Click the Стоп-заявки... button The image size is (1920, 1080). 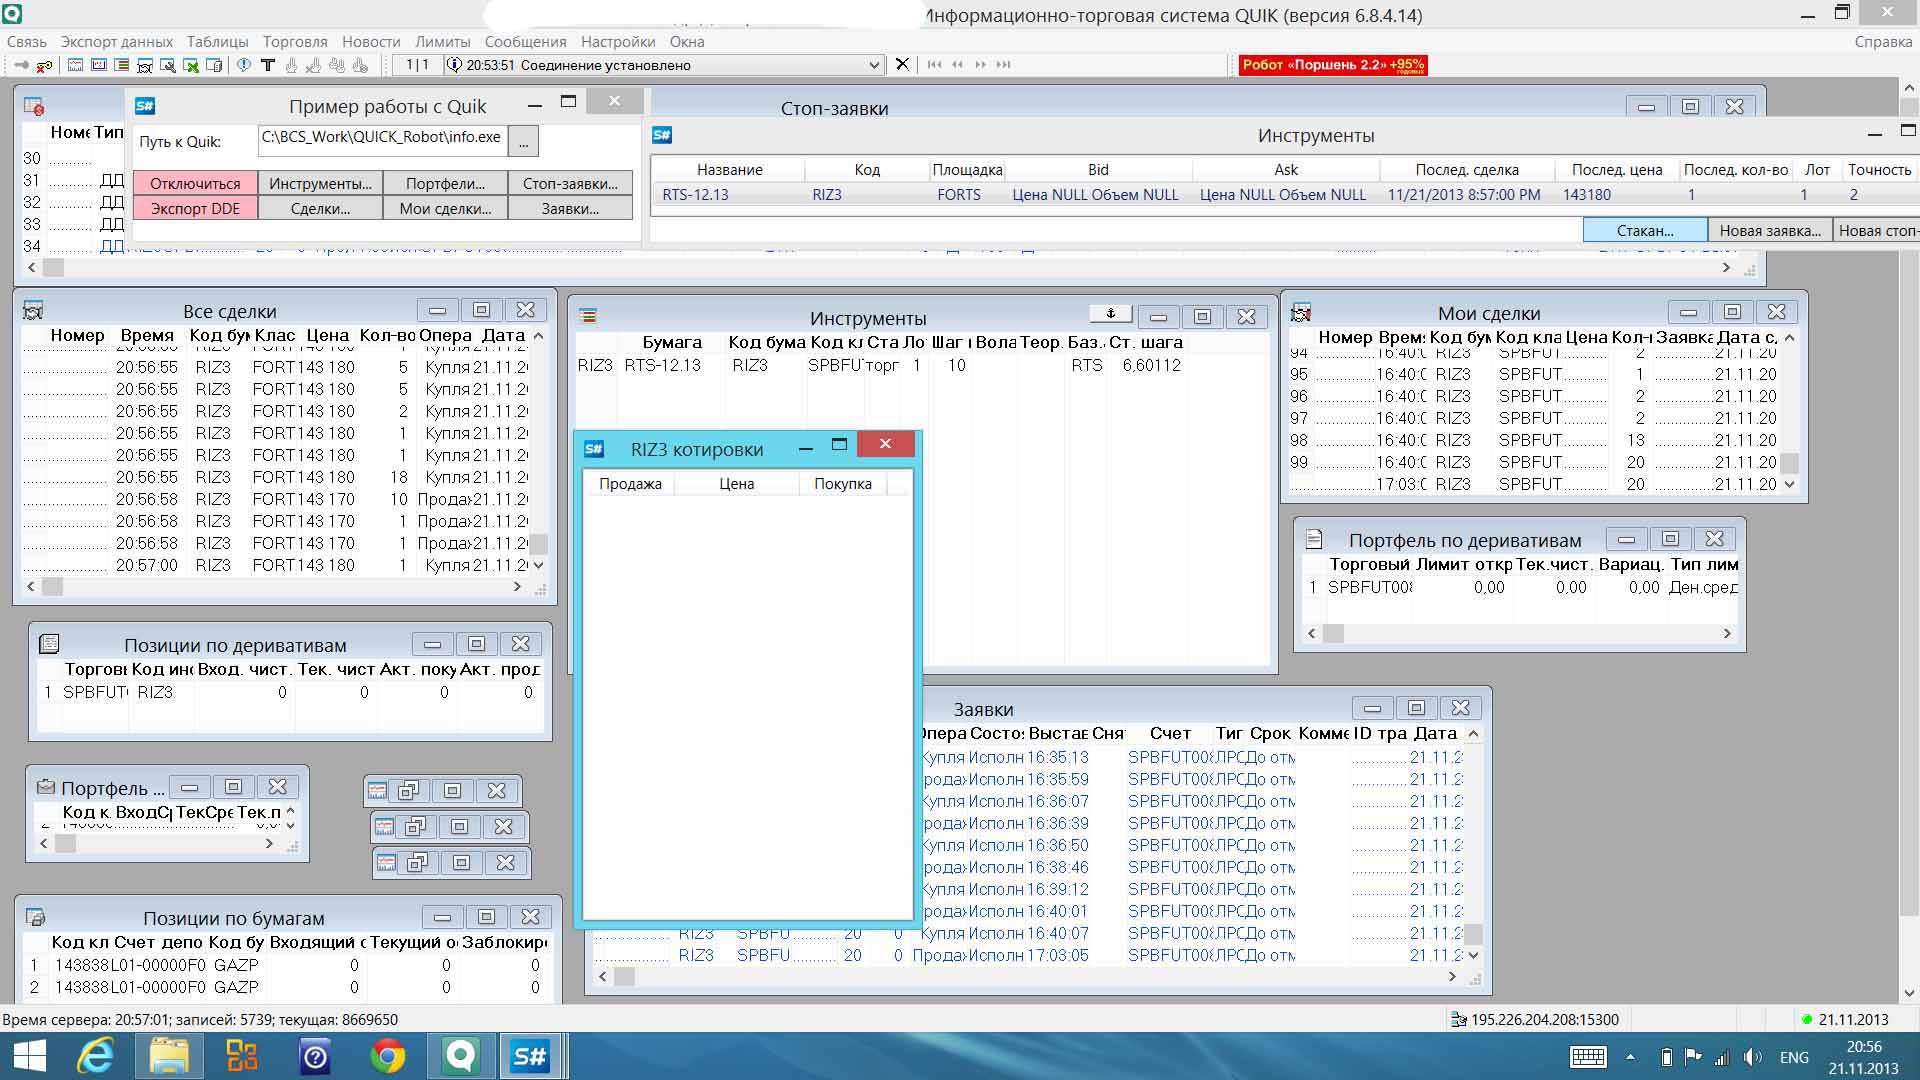[570, 183]
